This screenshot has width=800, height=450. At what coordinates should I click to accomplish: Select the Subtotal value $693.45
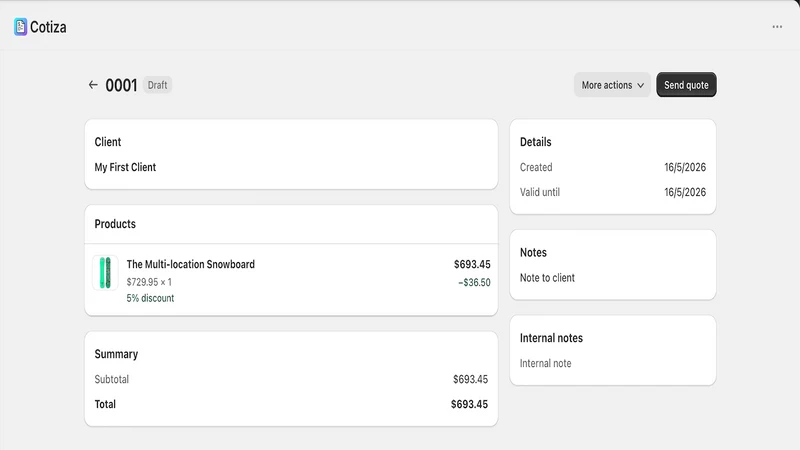[470, 379]
